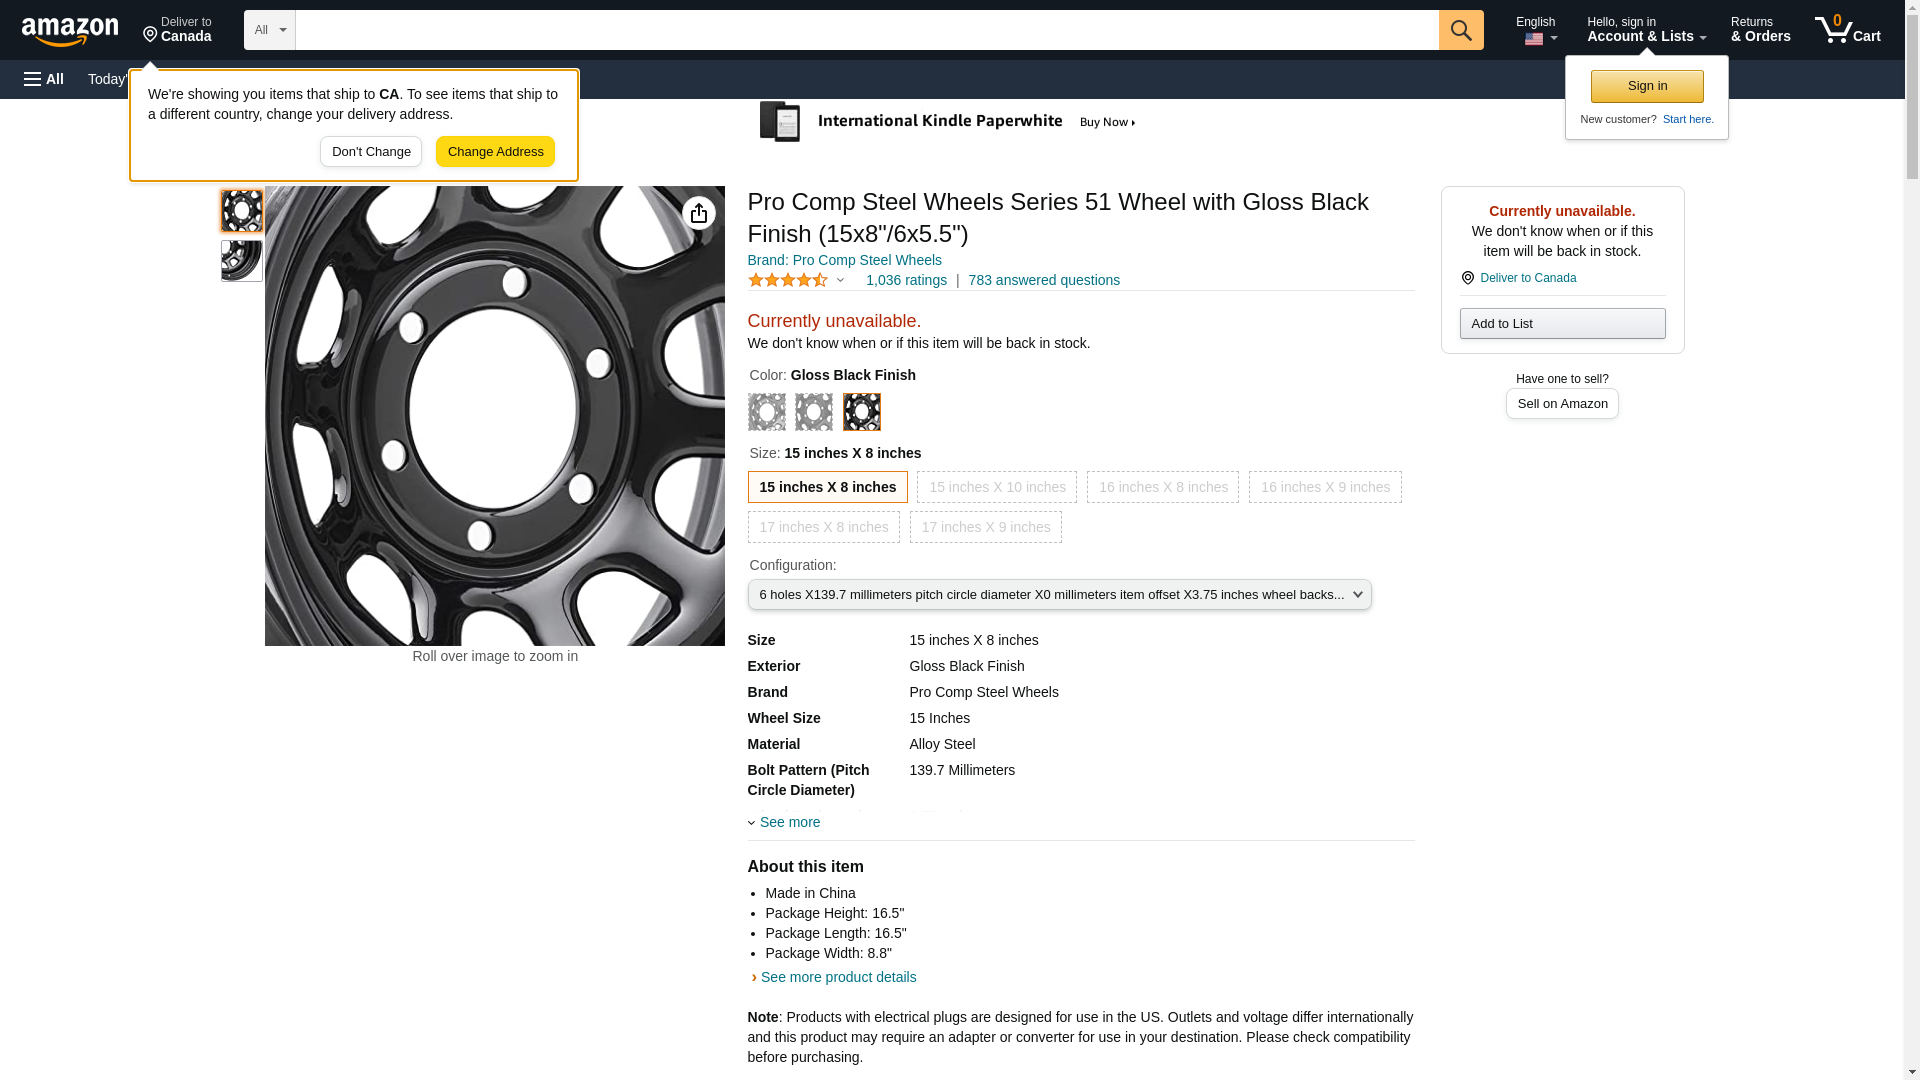Select the 16 inches X 9 inches size
1920x1080 pixels.
(x=1324, y=487)
